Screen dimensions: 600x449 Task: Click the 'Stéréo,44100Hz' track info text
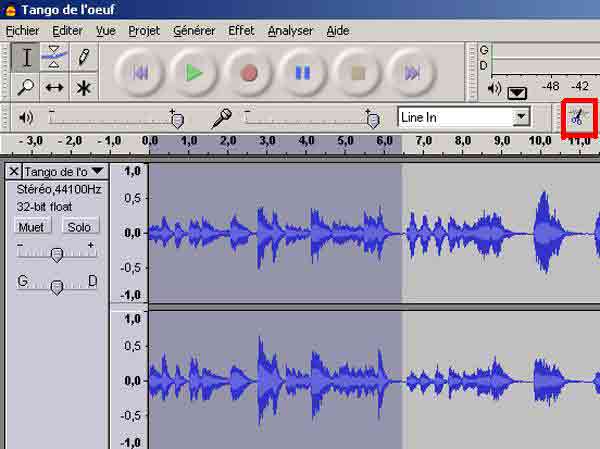point(59,189)
